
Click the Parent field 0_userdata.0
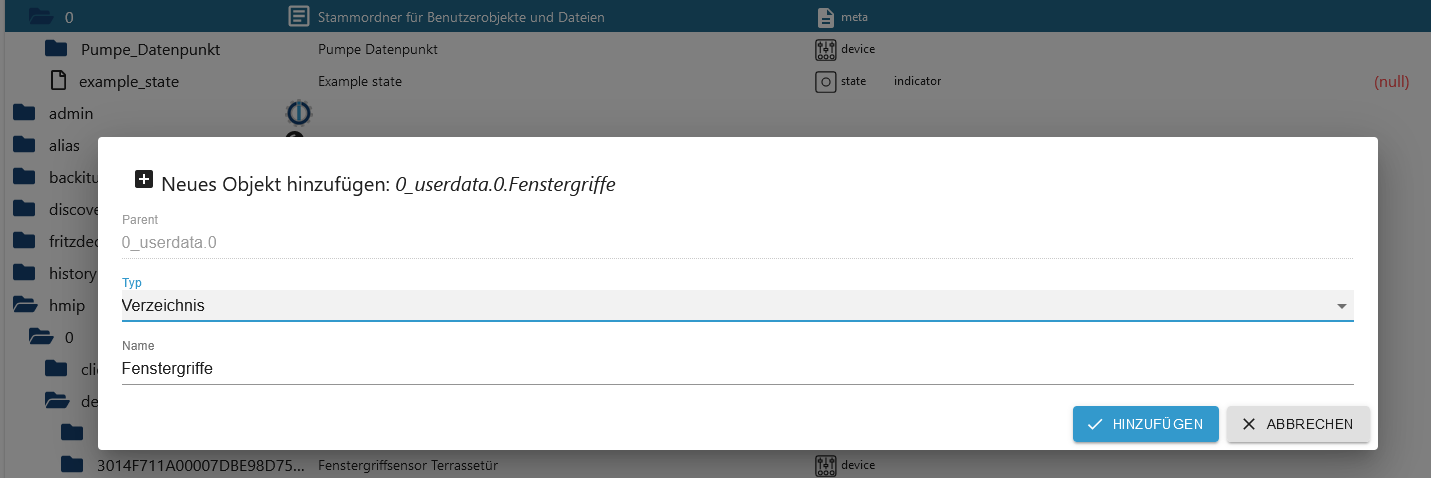[736, 242]
